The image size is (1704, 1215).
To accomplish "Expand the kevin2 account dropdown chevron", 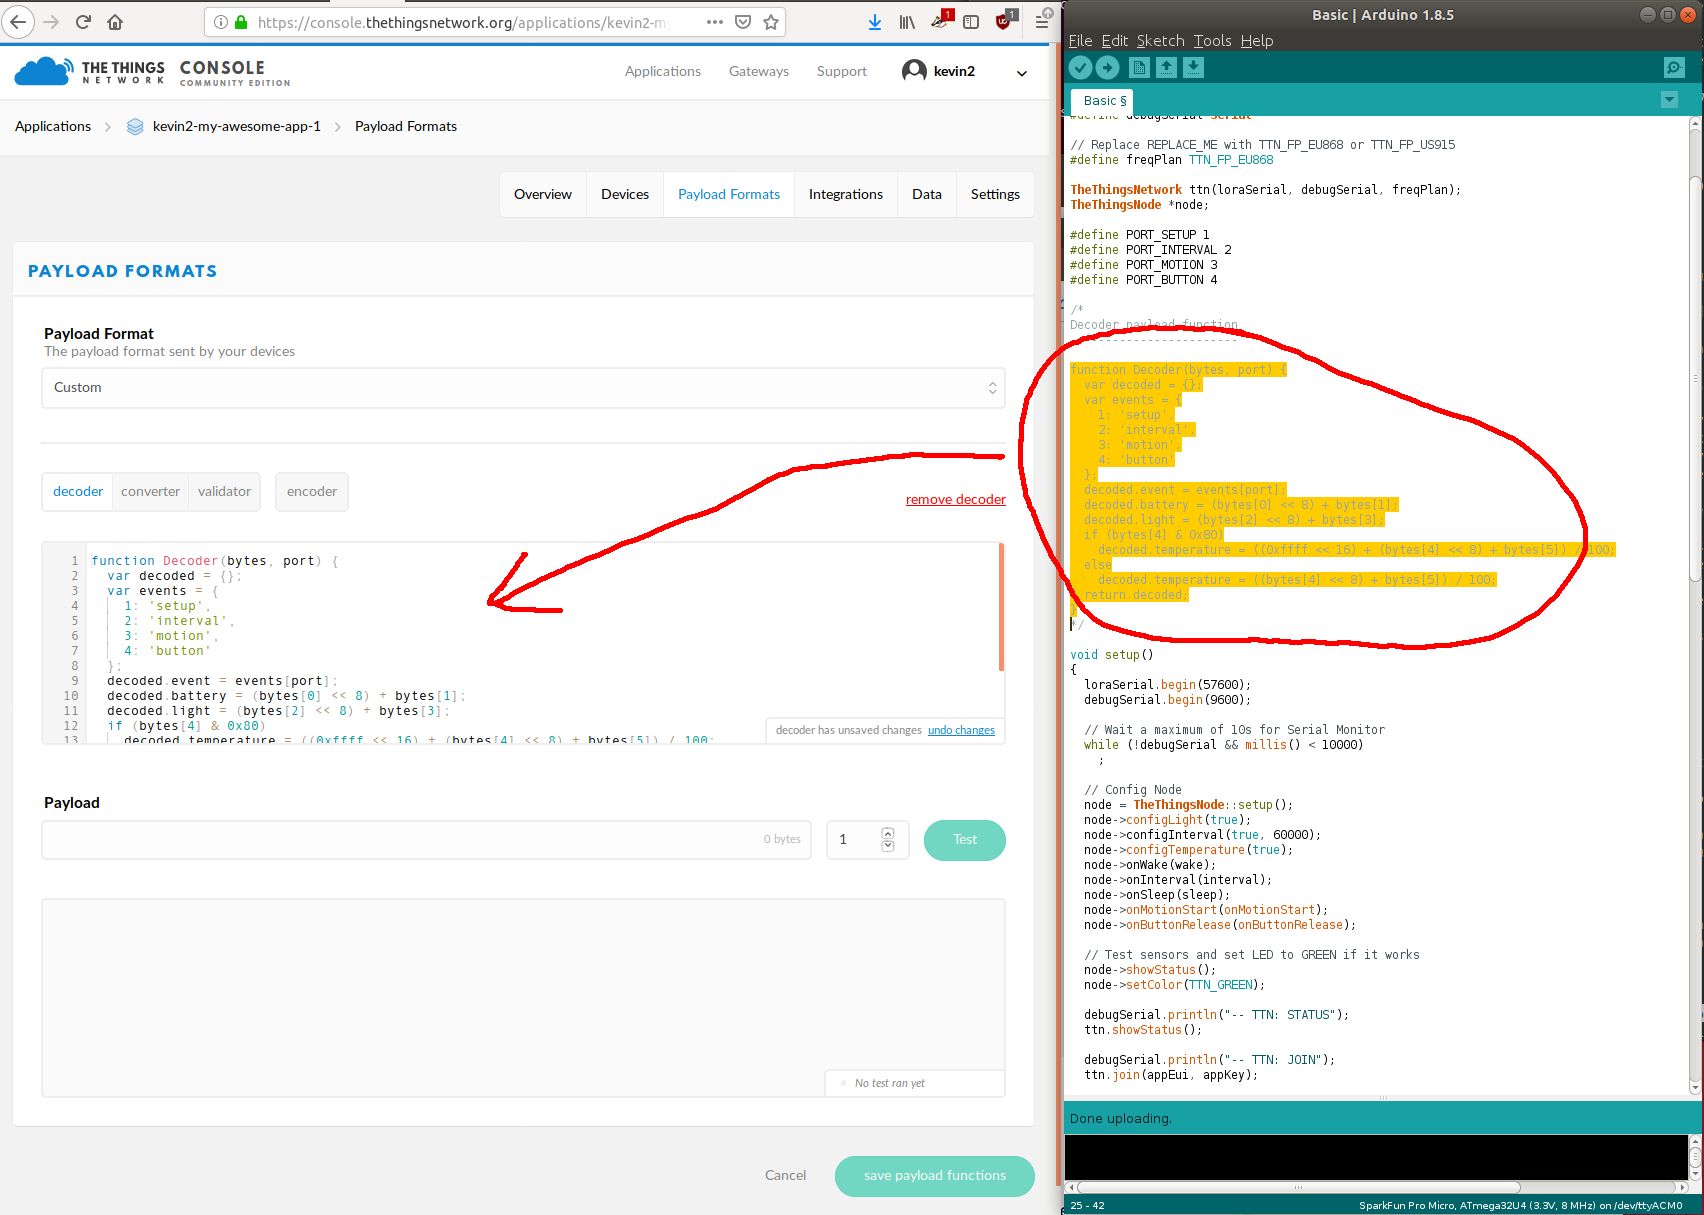I will click(1022, 73).
